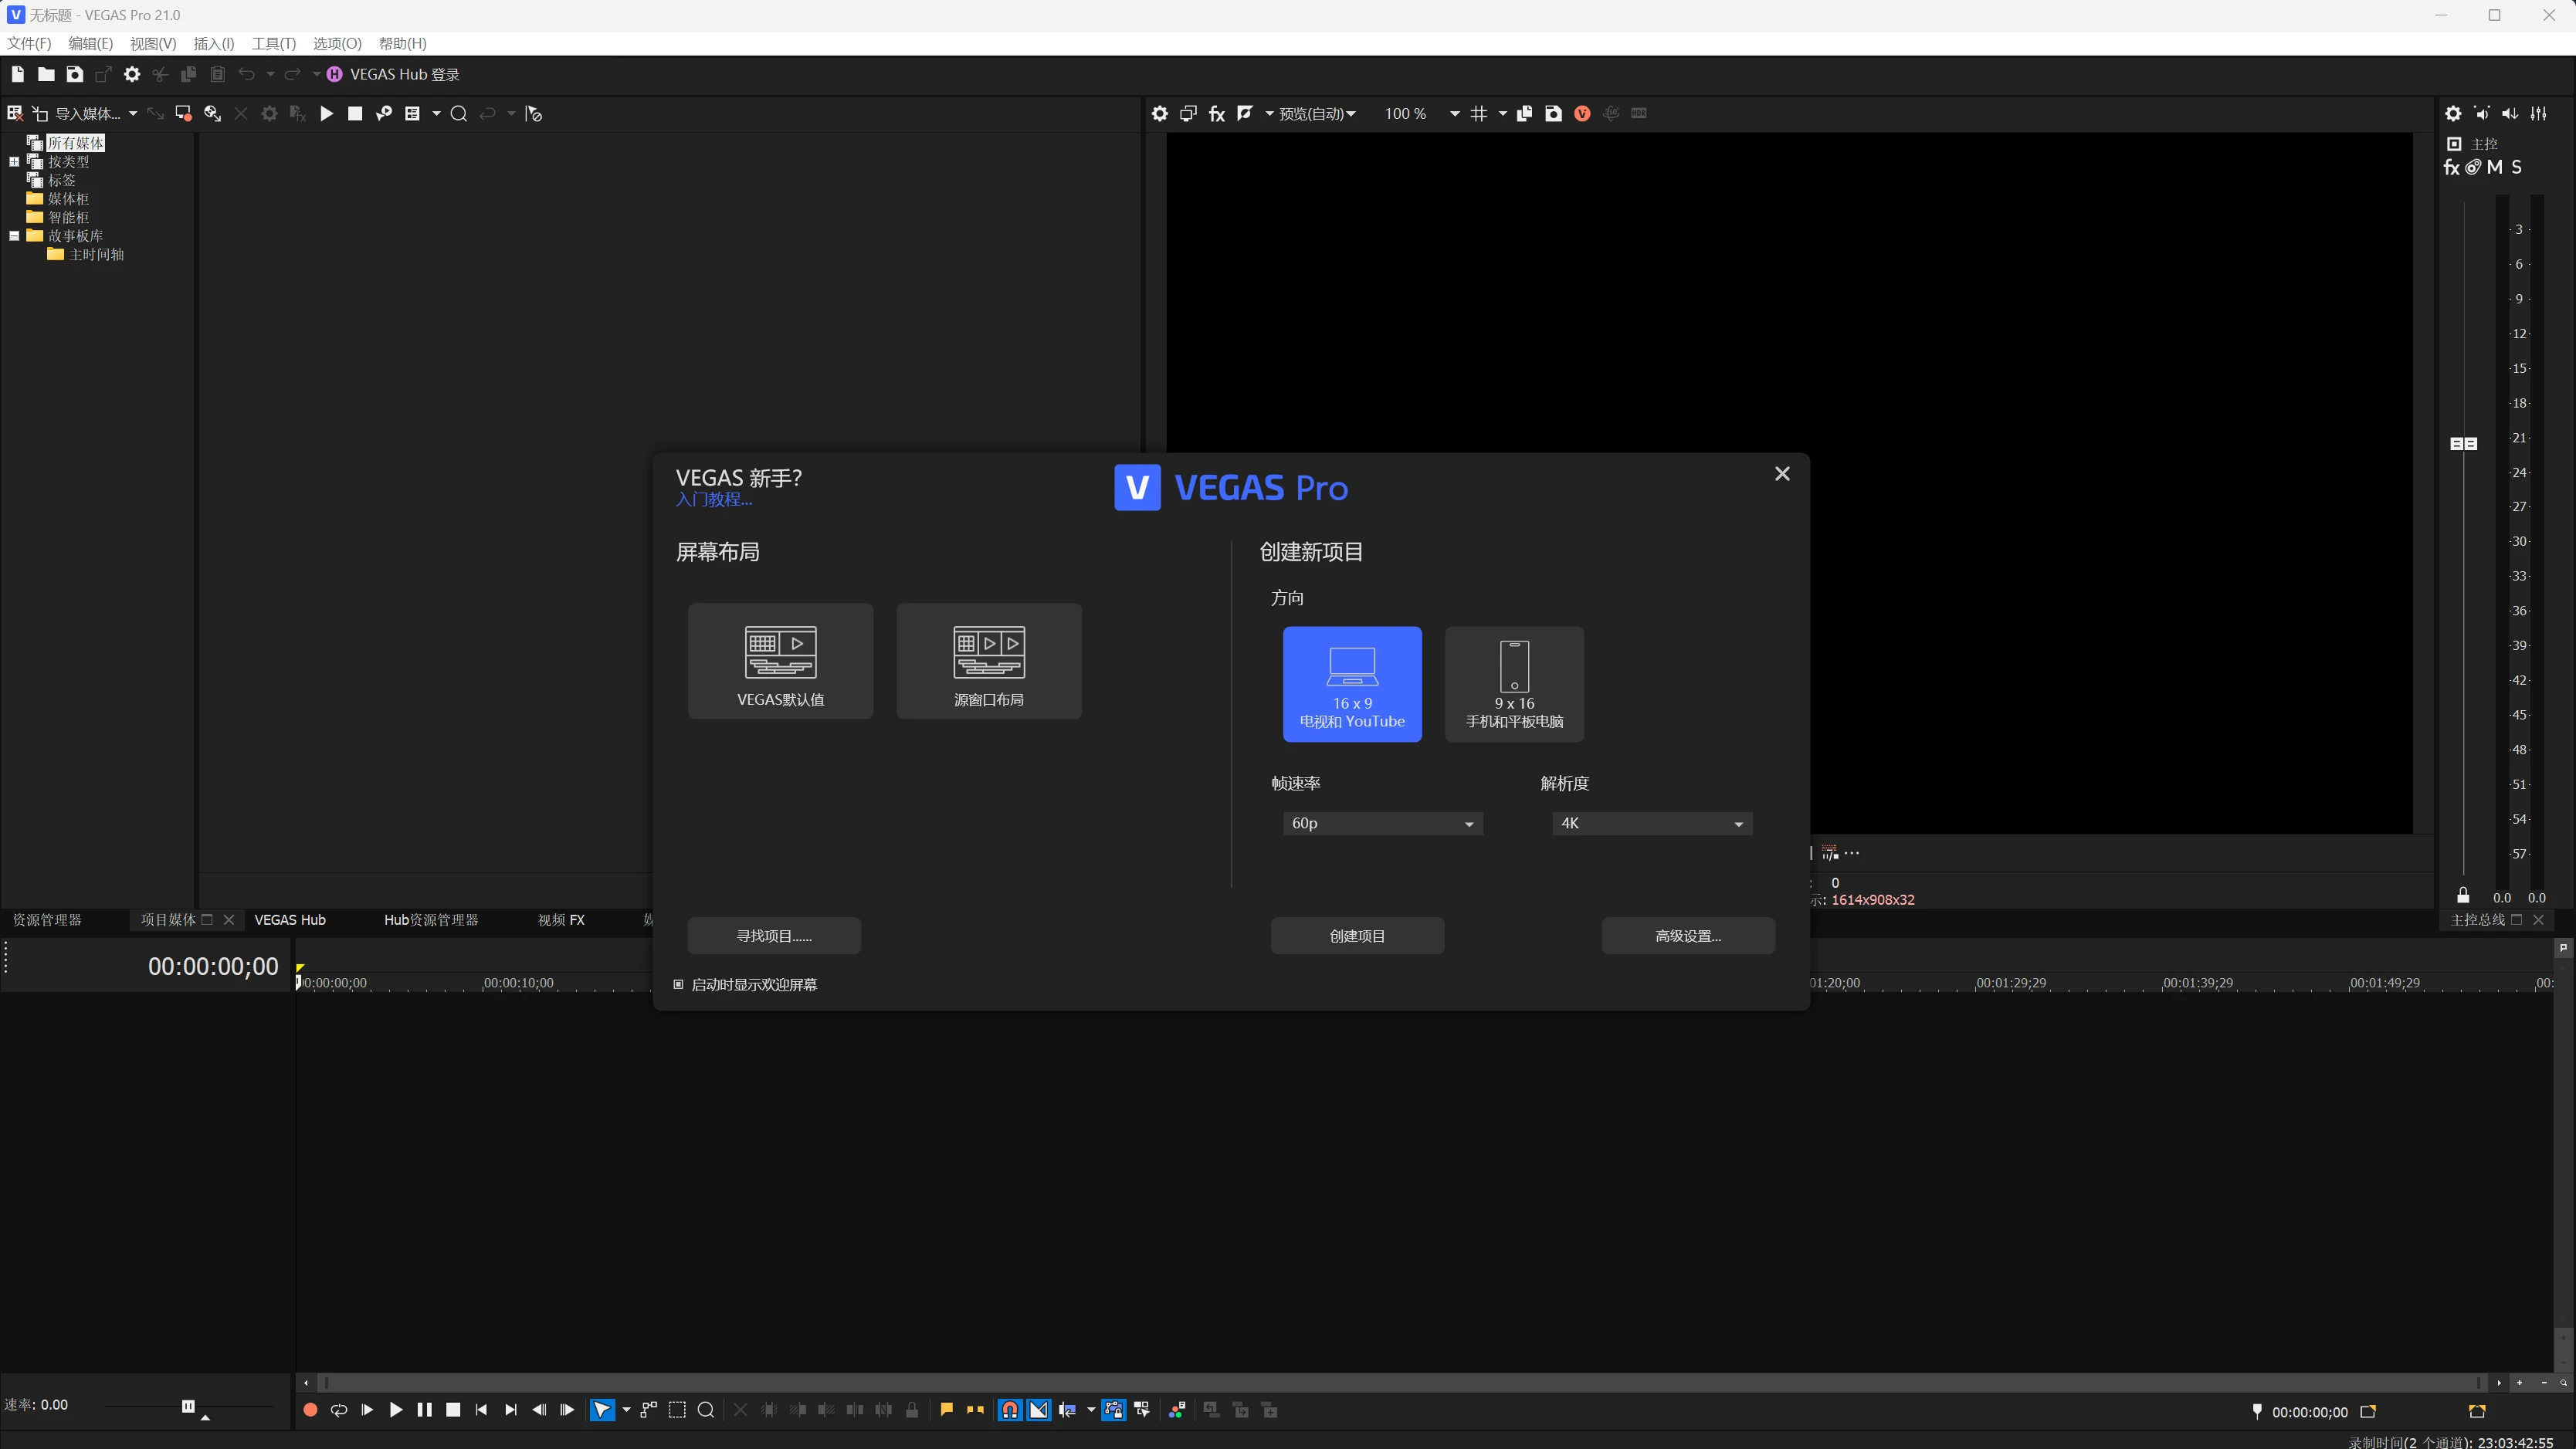The image size is (2576, 1449).
Task: Stop media preview in project media toolbar
Action: (355, 114)
